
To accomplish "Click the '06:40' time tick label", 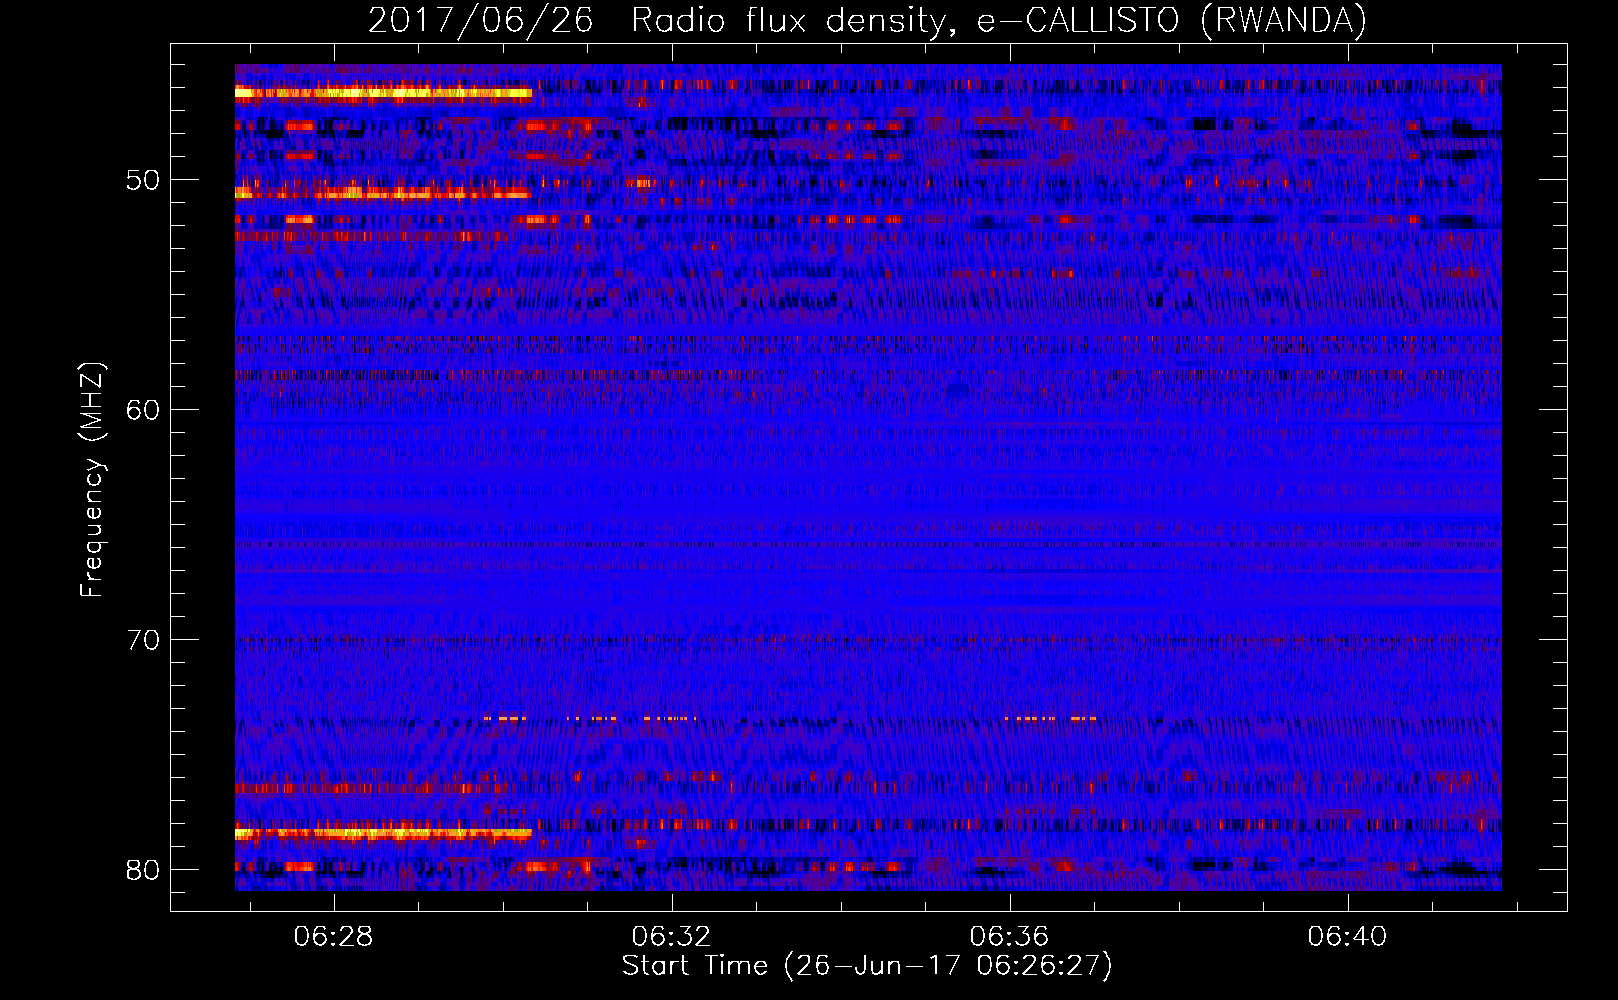I will [1348, 937].
